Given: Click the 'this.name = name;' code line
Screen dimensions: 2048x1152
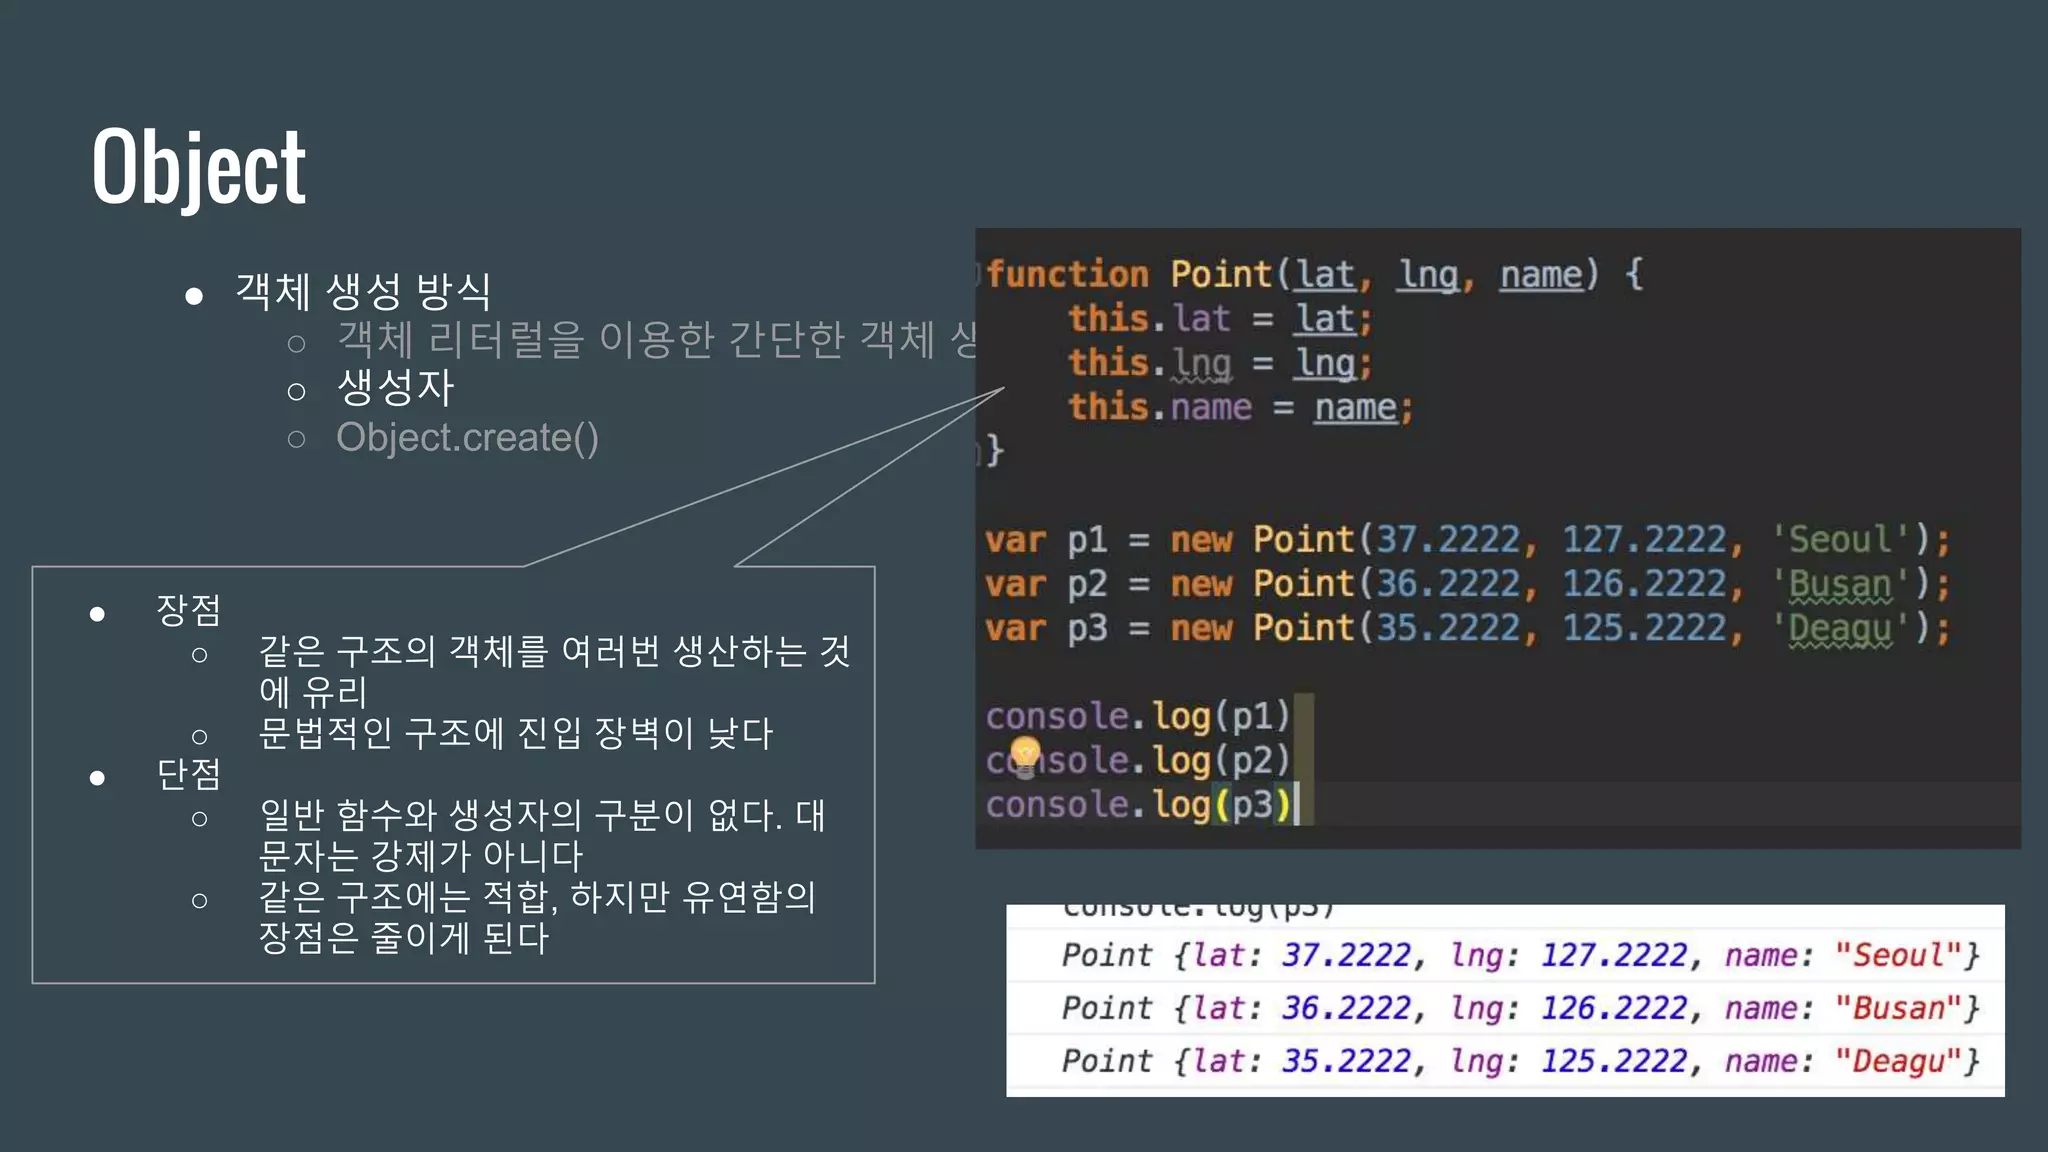Looking at the screenshot, I should (1240, 407).
